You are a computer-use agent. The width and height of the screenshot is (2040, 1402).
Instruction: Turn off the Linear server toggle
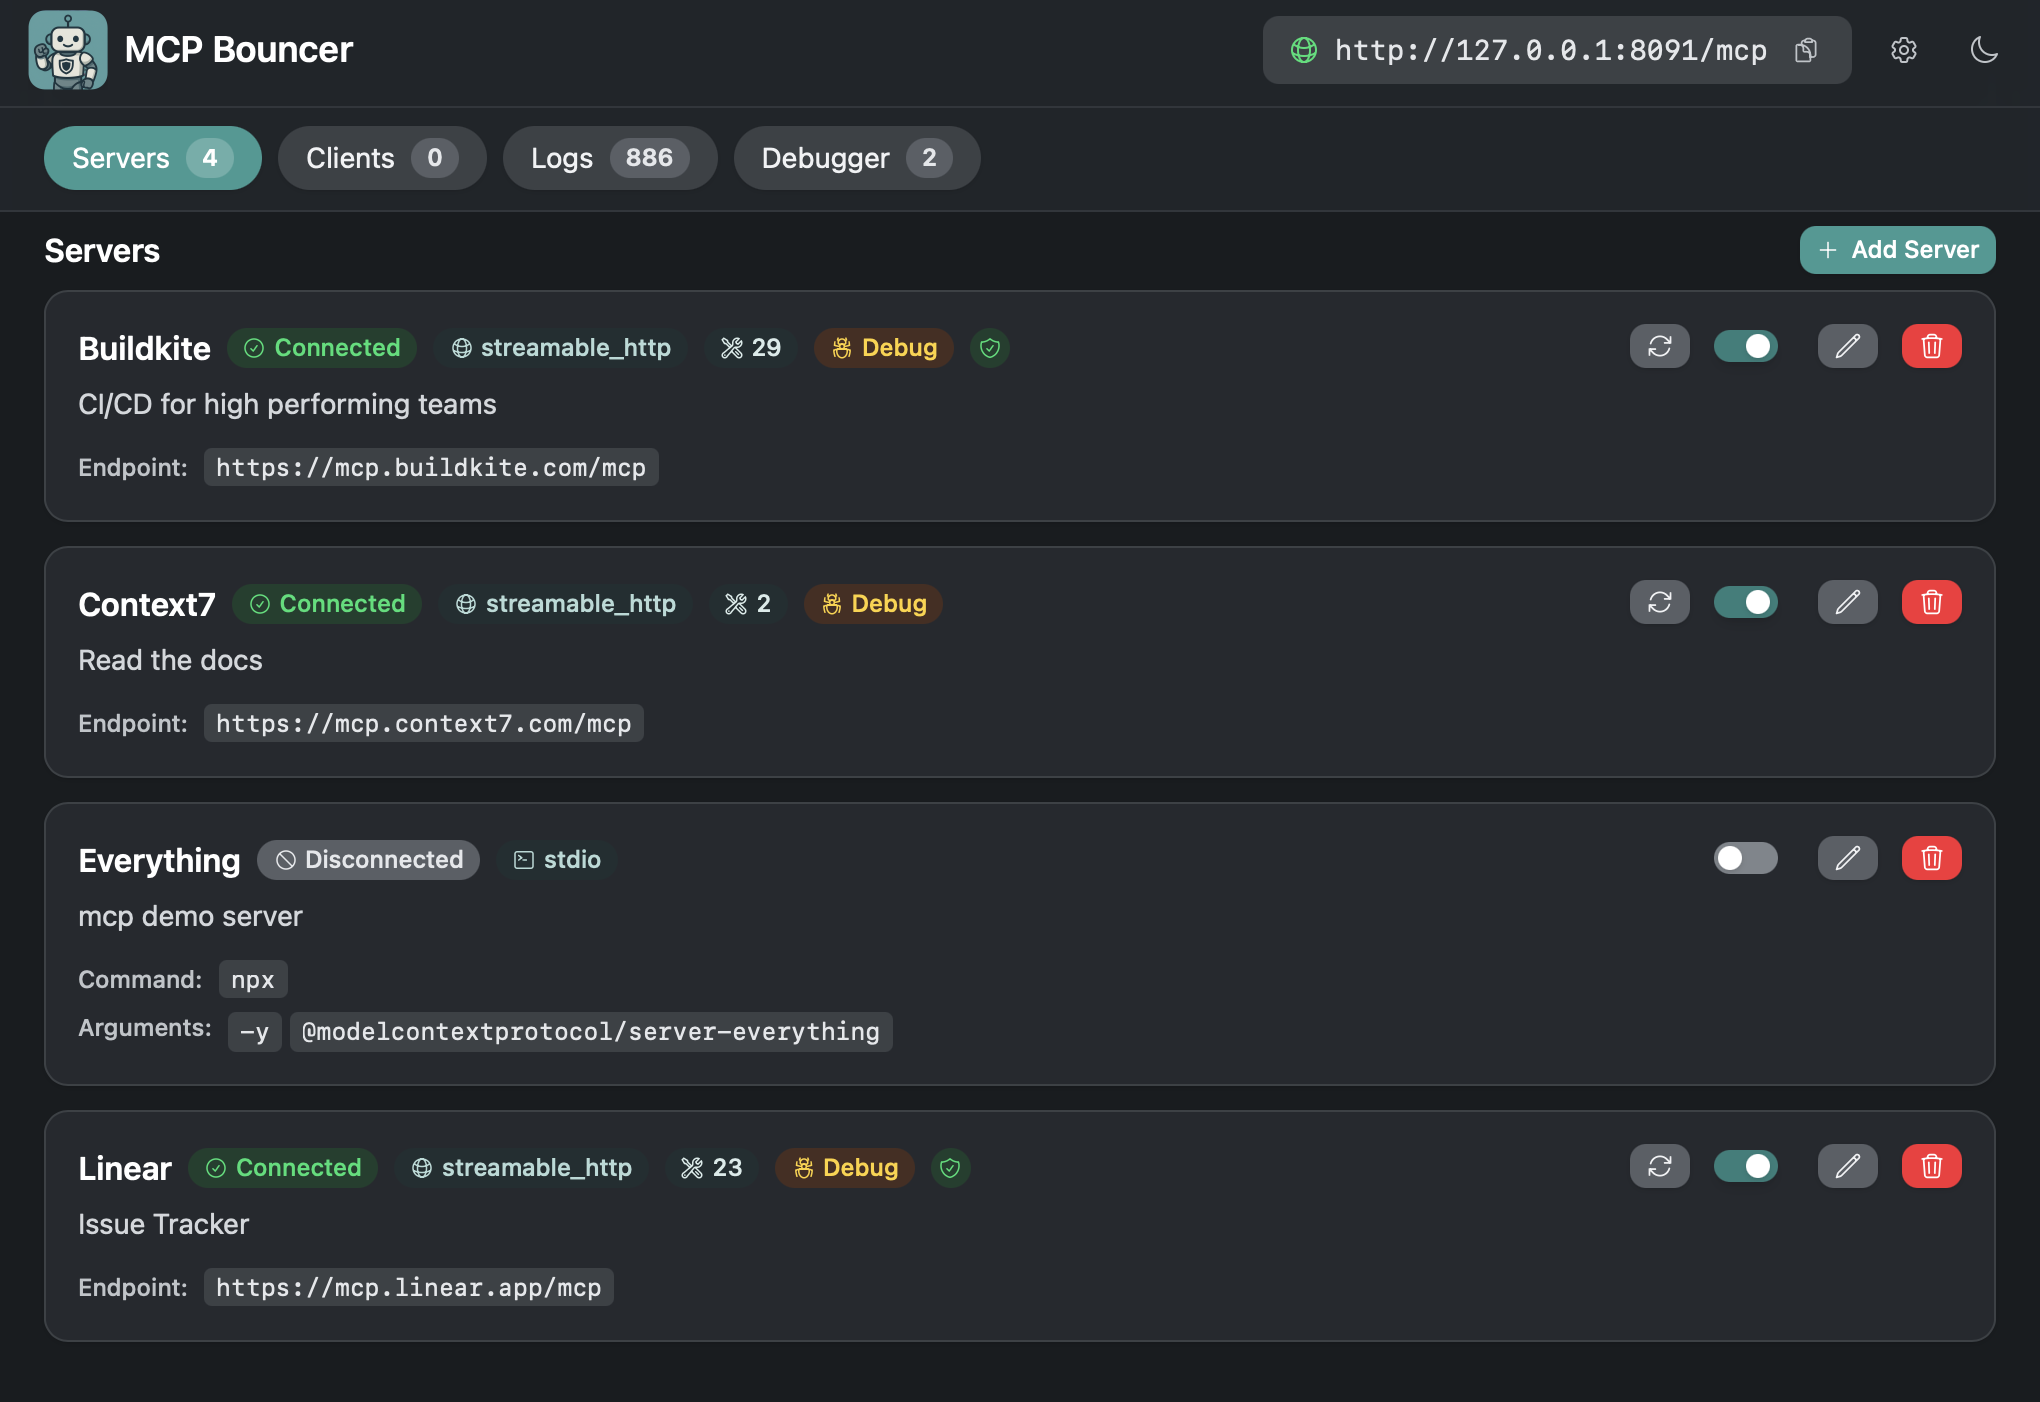pyautogui.click(x=1745, y=1166)
